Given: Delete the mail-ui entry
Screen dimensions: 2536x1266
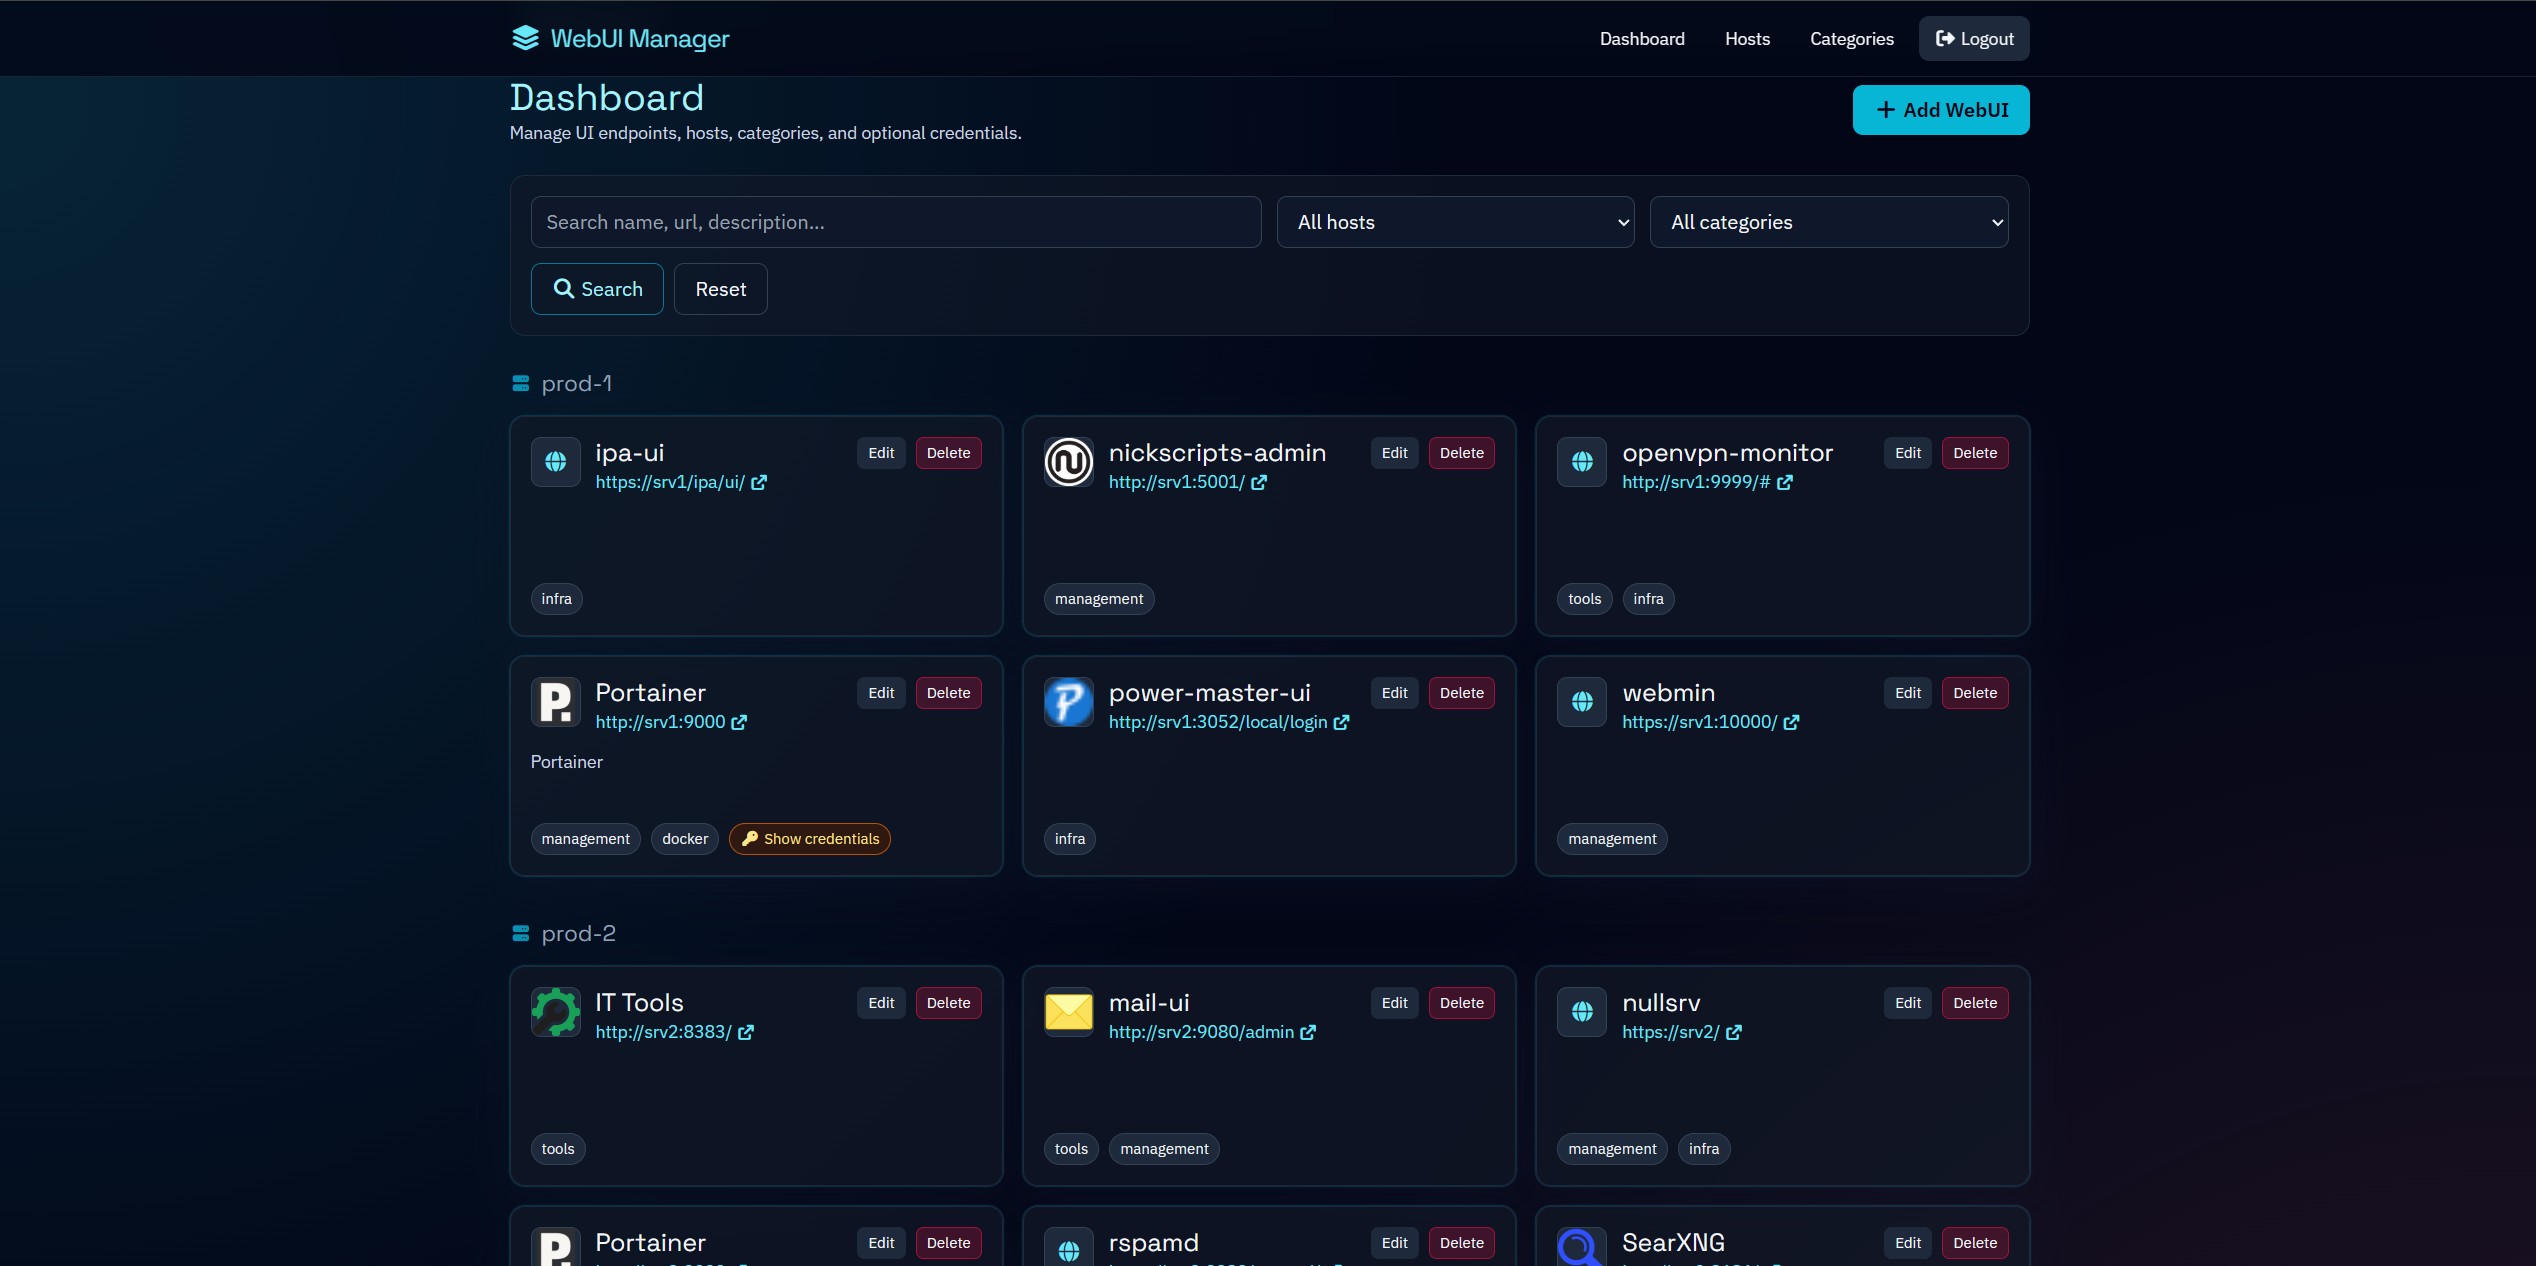Looking at the screenshot, I should point(1461,1003).
